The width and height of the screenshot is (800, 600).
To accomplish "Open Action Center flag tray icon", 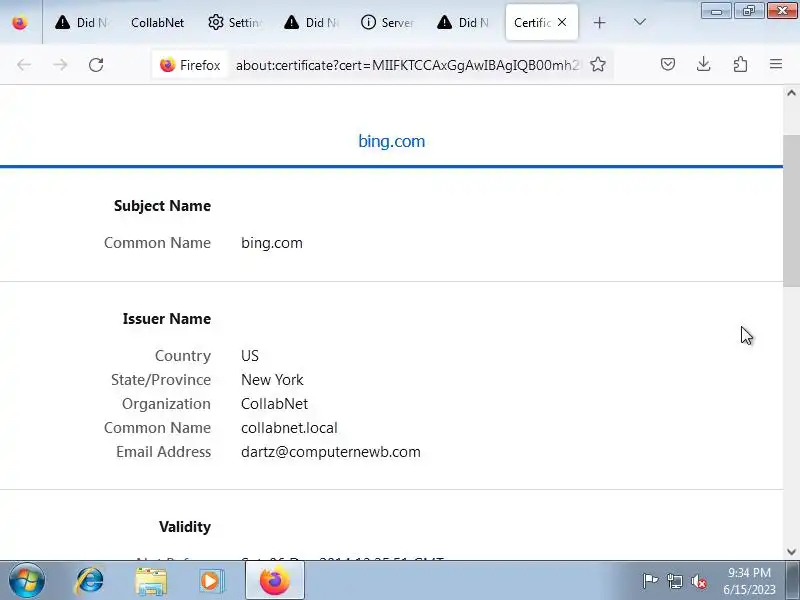I will [x=650, y=581].
